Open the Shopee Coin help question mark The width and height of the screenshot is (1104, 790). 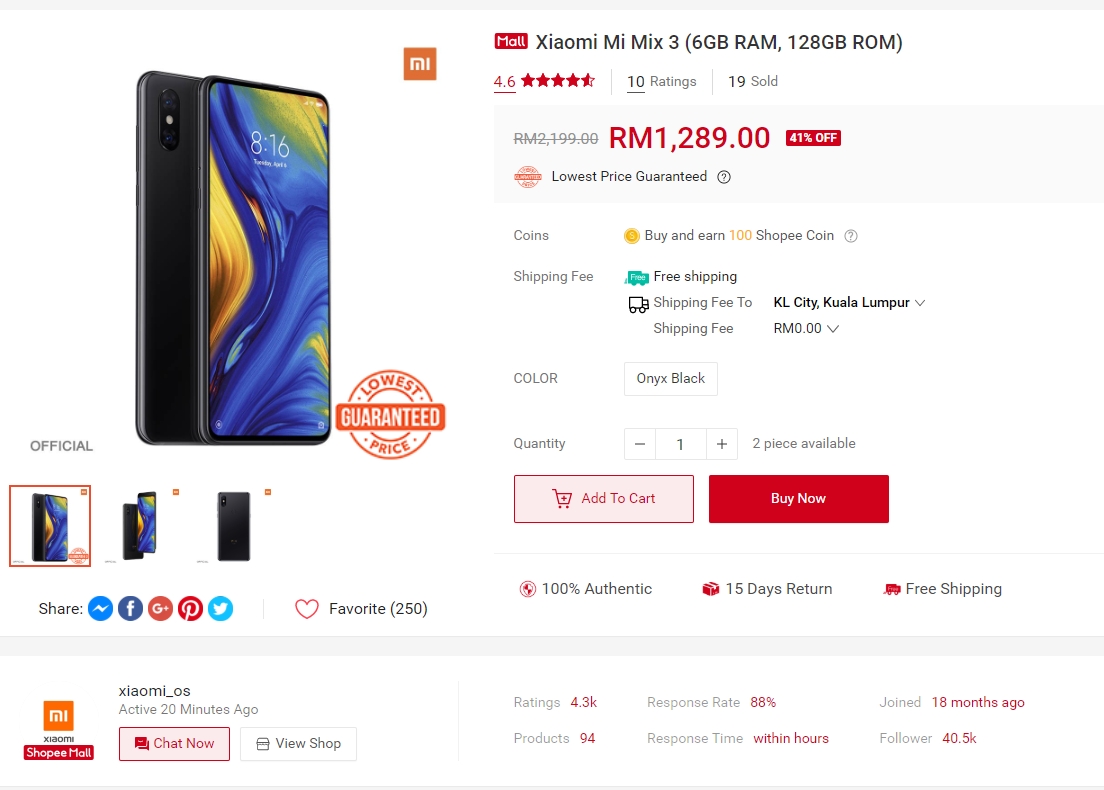tap(851, 236)
